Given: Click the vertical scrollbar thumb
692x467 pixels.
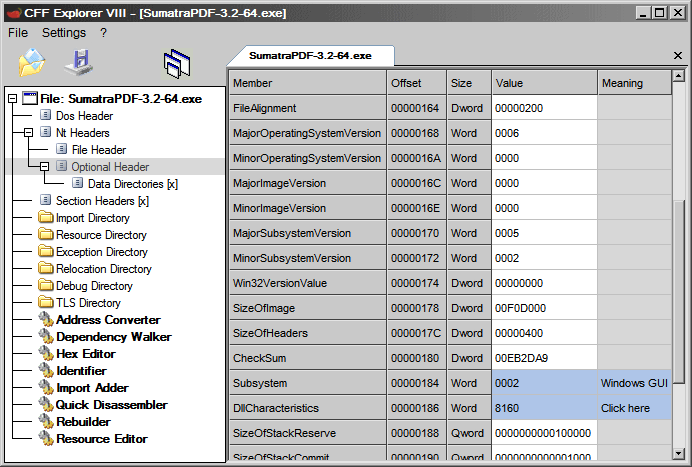Looking at the screenshot, I should [x=679, y=291].
